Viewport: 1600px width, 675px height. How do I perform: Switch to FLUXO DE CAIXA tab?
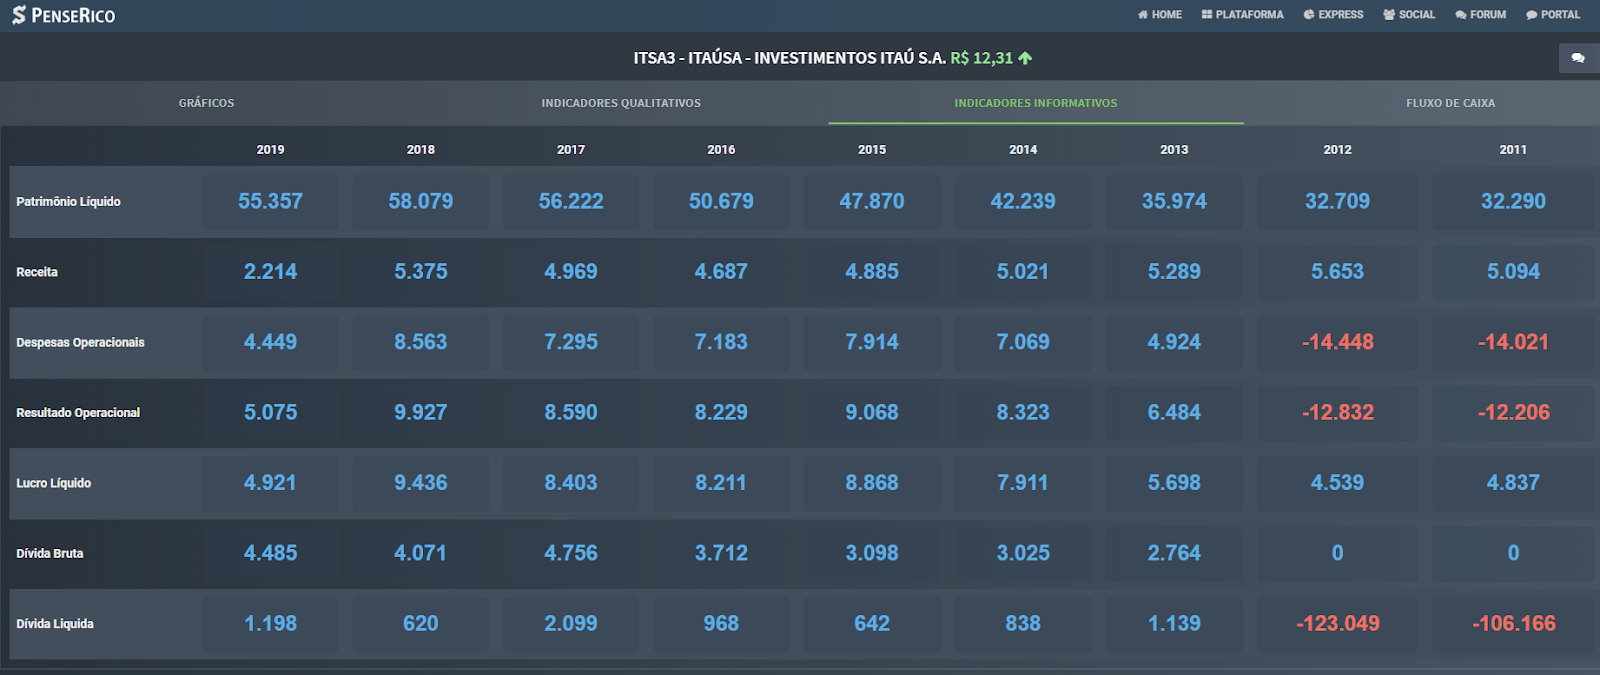click(x=1451, y=103)
